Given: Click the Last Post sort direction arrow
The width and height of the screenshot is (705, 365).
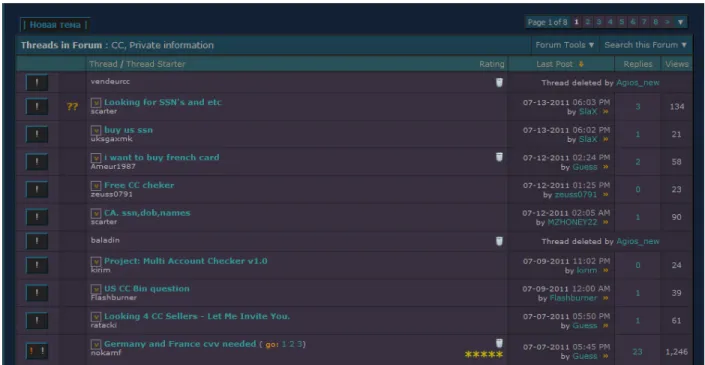Looking at the screenshot, I should 581,64.
